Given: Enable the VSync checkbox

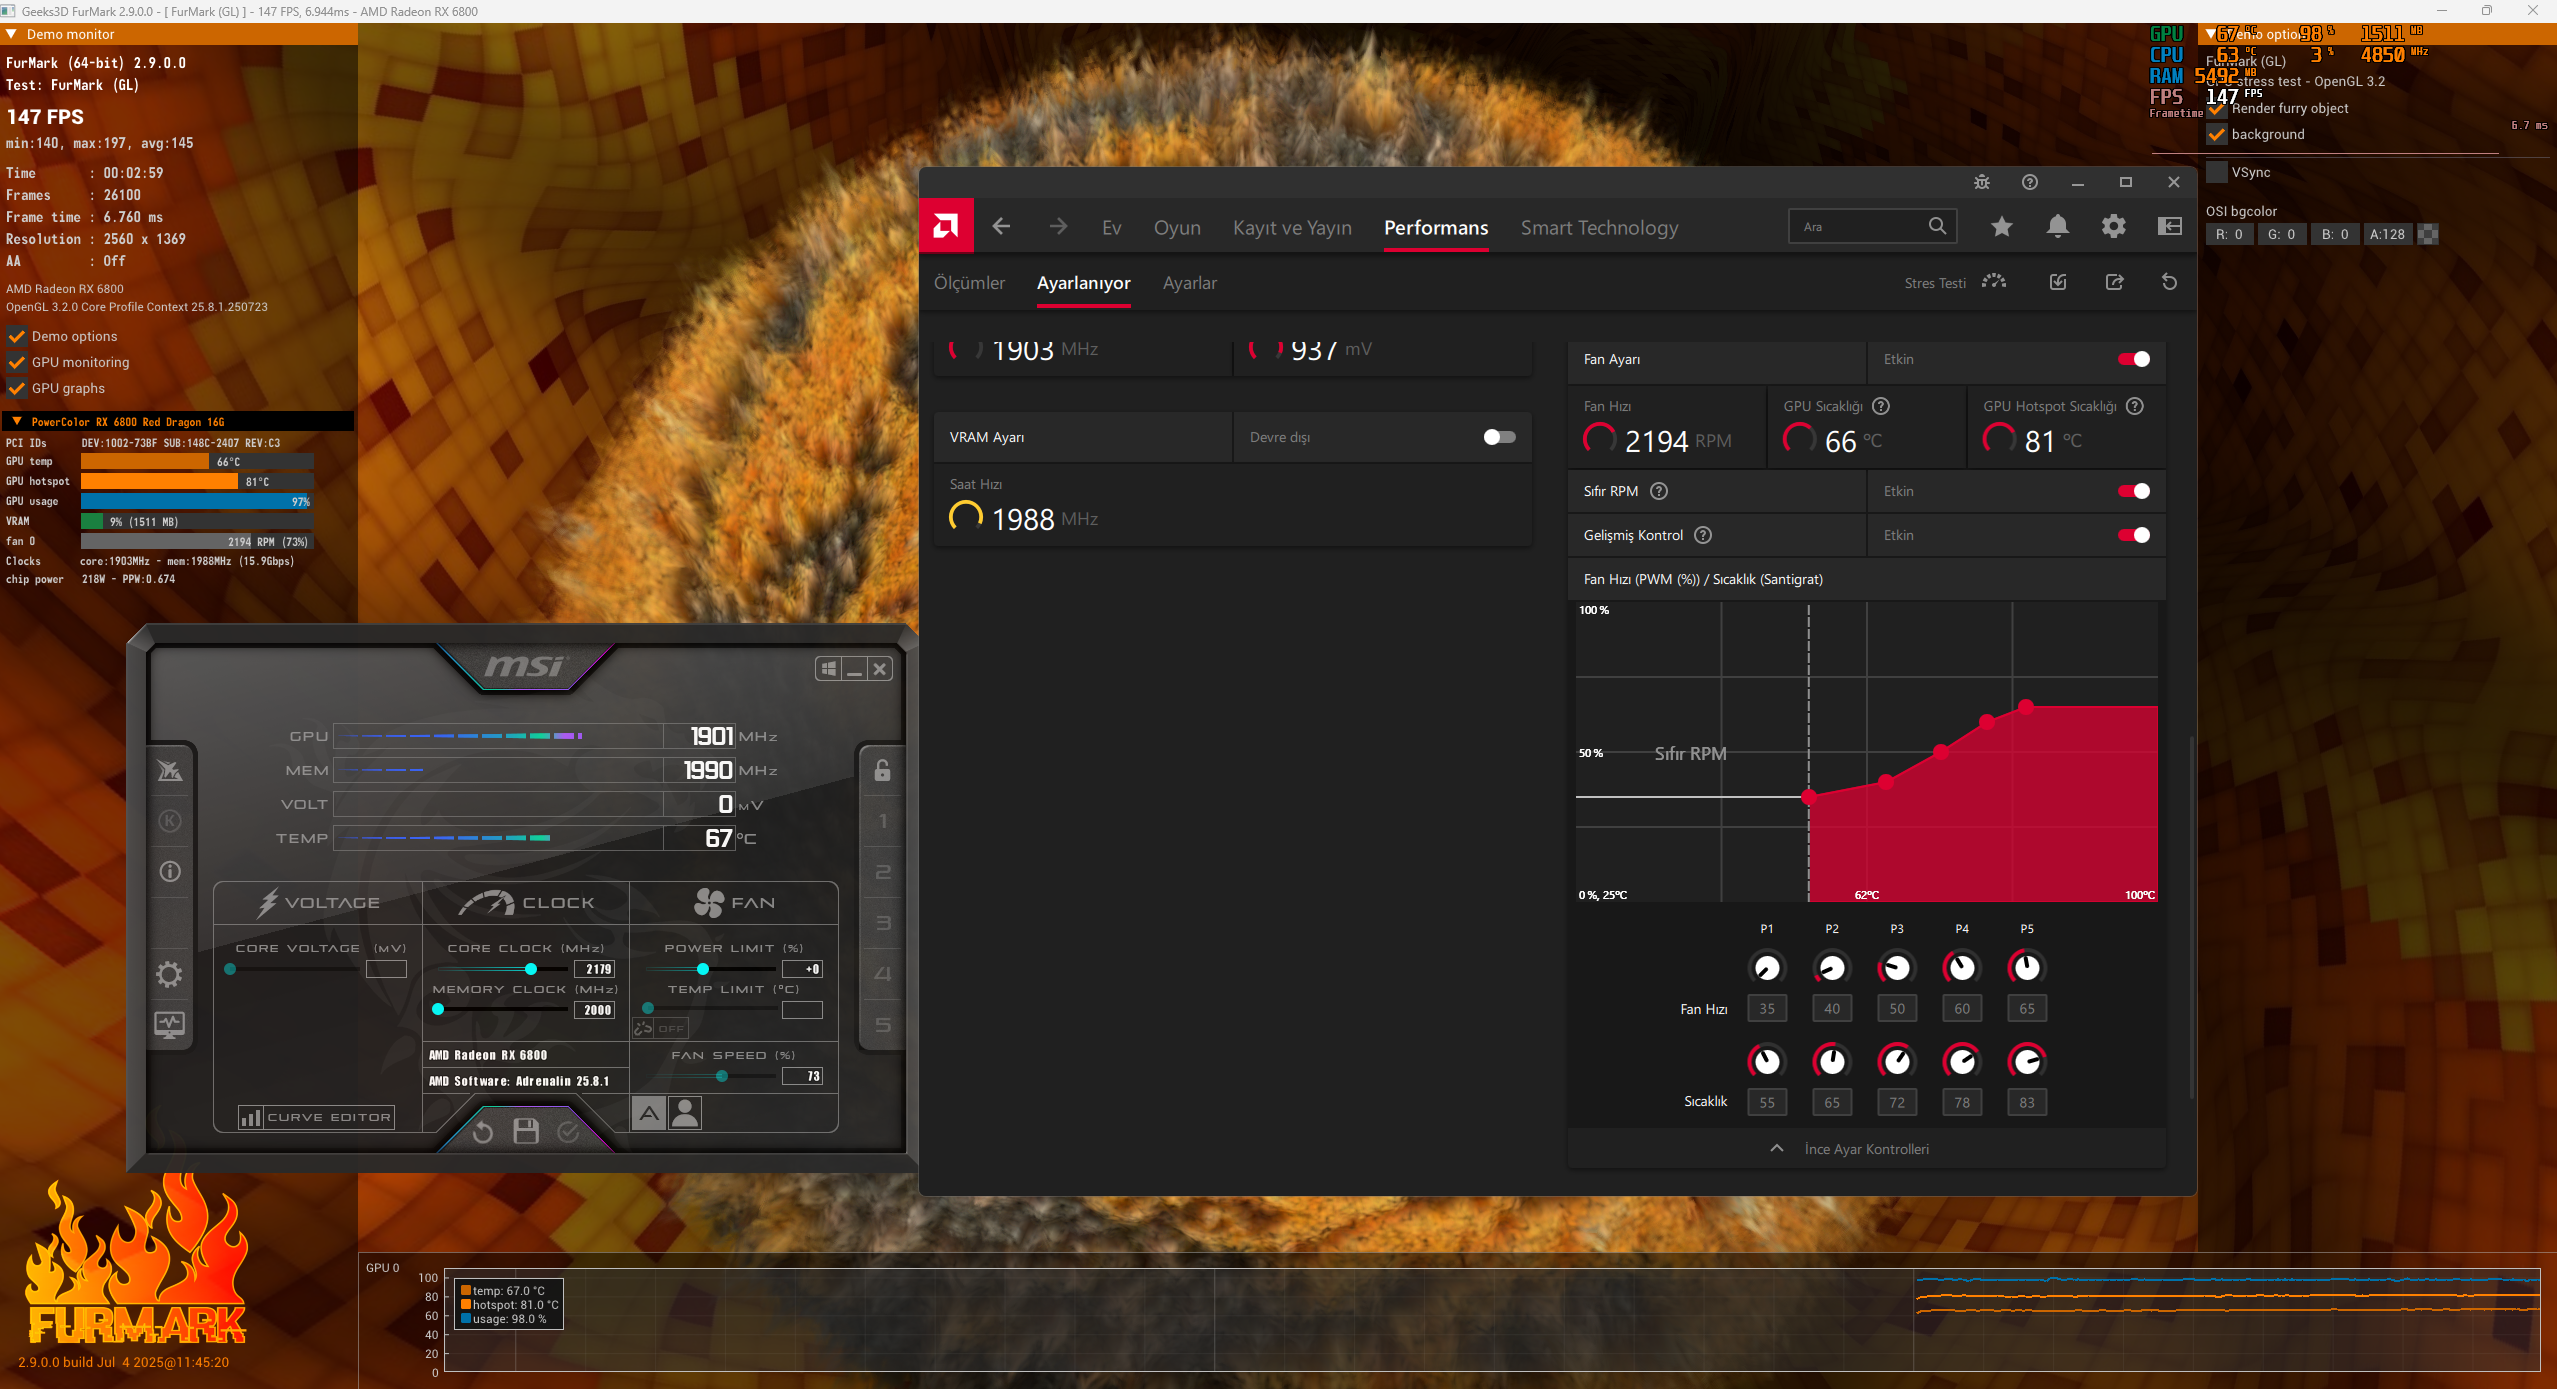Looking at the screenshot, I should tap(2217, 172).
